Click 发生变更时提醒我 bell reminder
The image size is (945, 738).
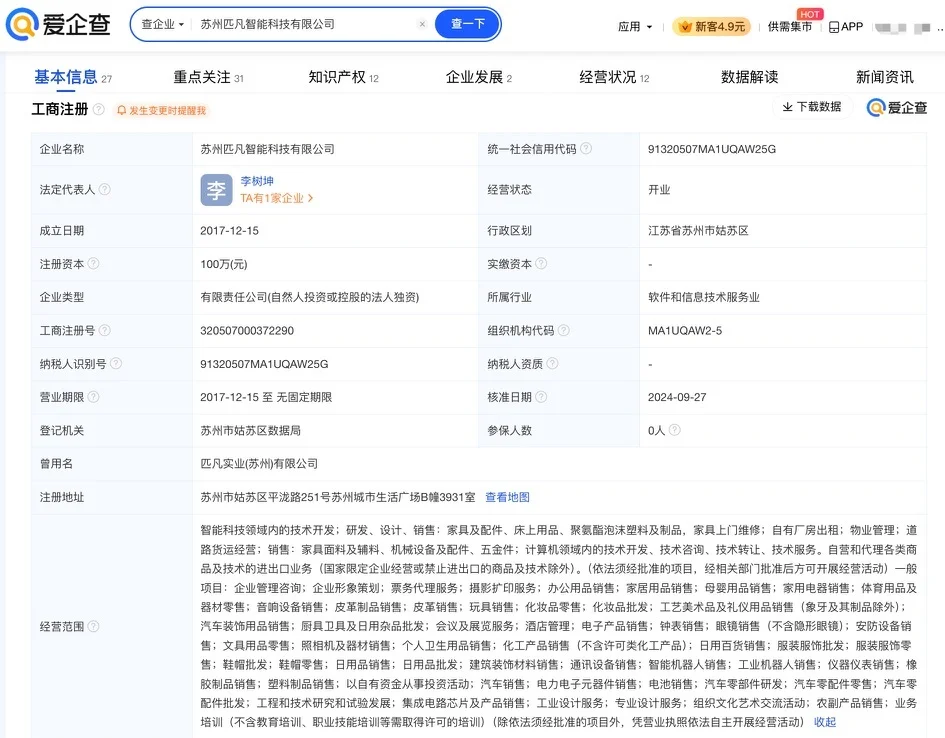click(x=161, y=110)
